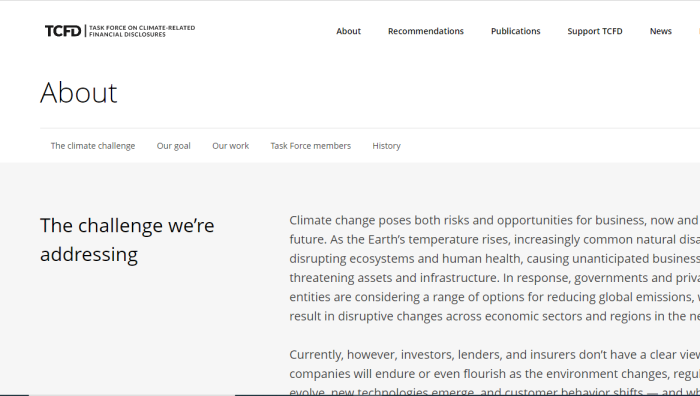Image resolution: width=700 pixels, height=396 pixels.
Task: Click the text line beginning companies will endure
Action: coord(495,374)
